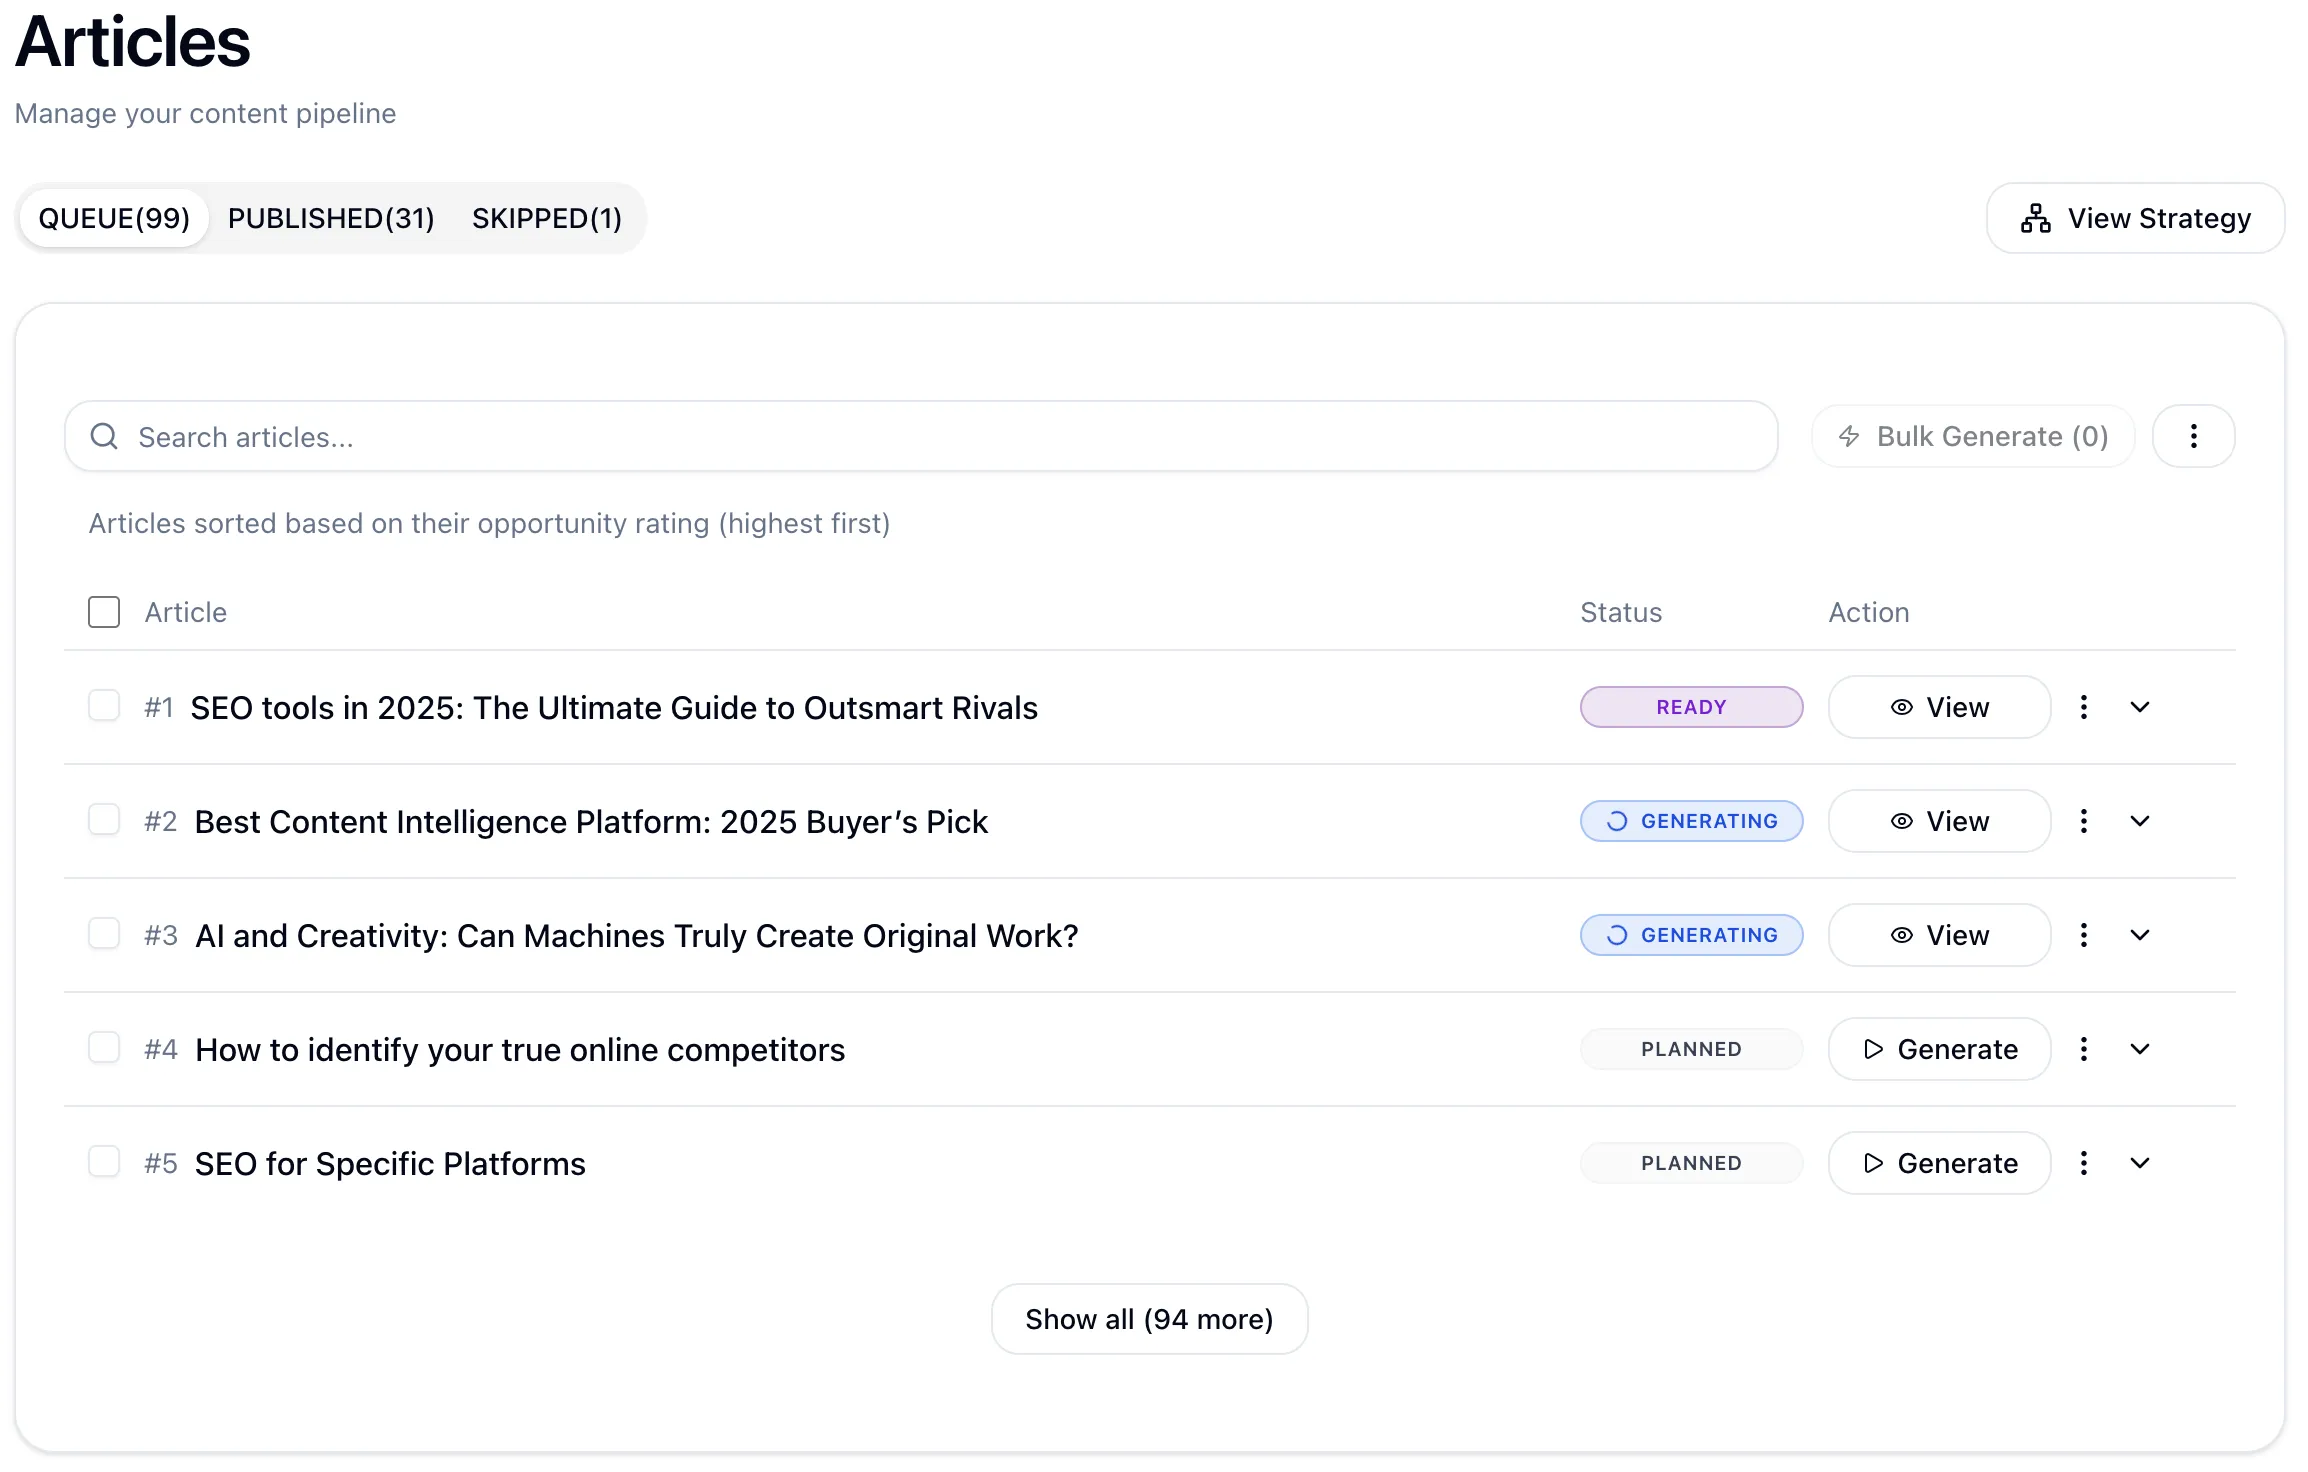Click Show all 94 more articles
2308x1472 pixels.
tap(1148, 1318)
